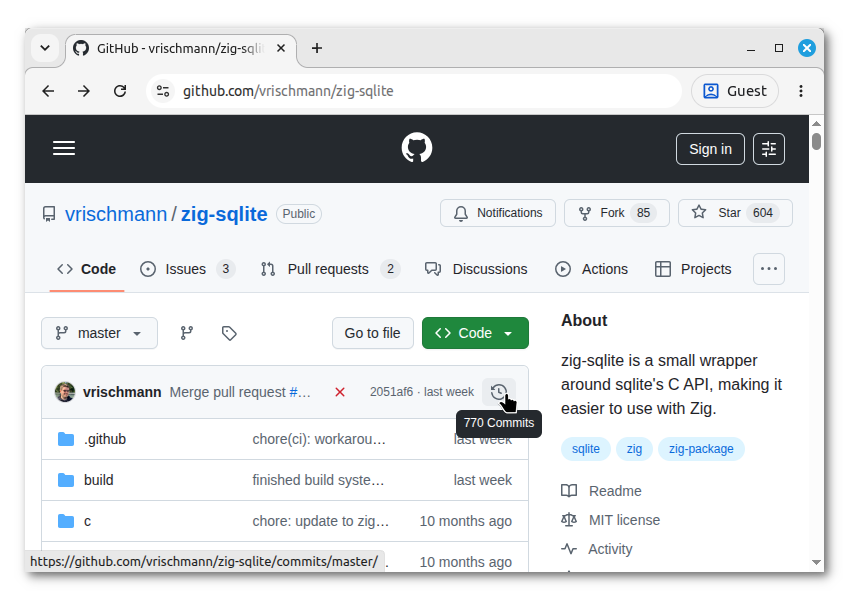
Task: Open vrischmann owner link
Action: pyautogui.click(x=116, y=214)
